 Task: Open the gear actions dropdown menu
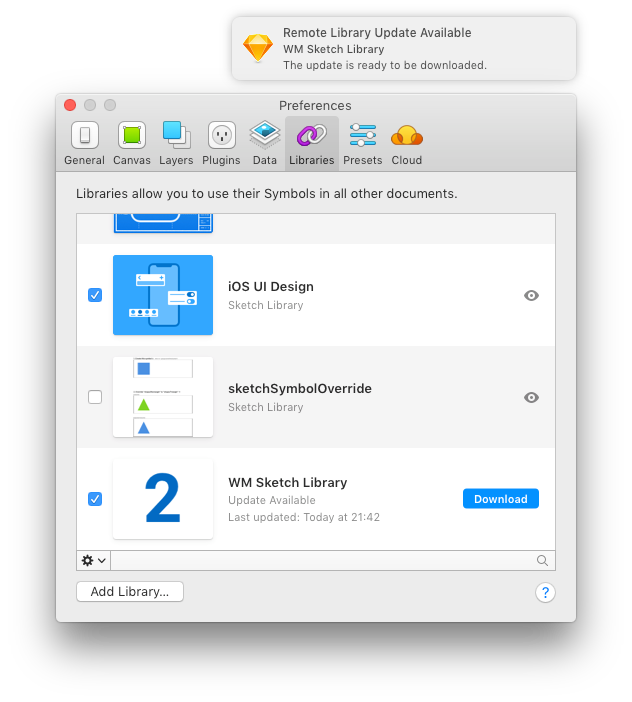pyautogui.click(x=94, y=561)
